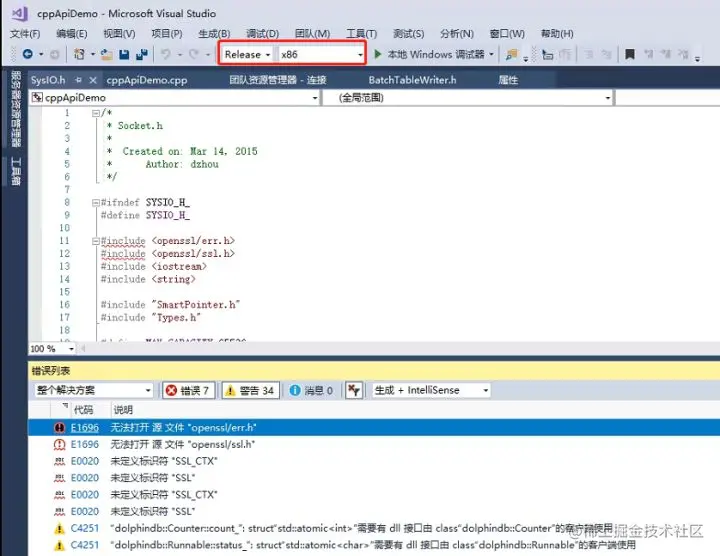720x556 pixels.
Task: Click the Visual Studio logo icon
Action: click(x=20, y=13)
